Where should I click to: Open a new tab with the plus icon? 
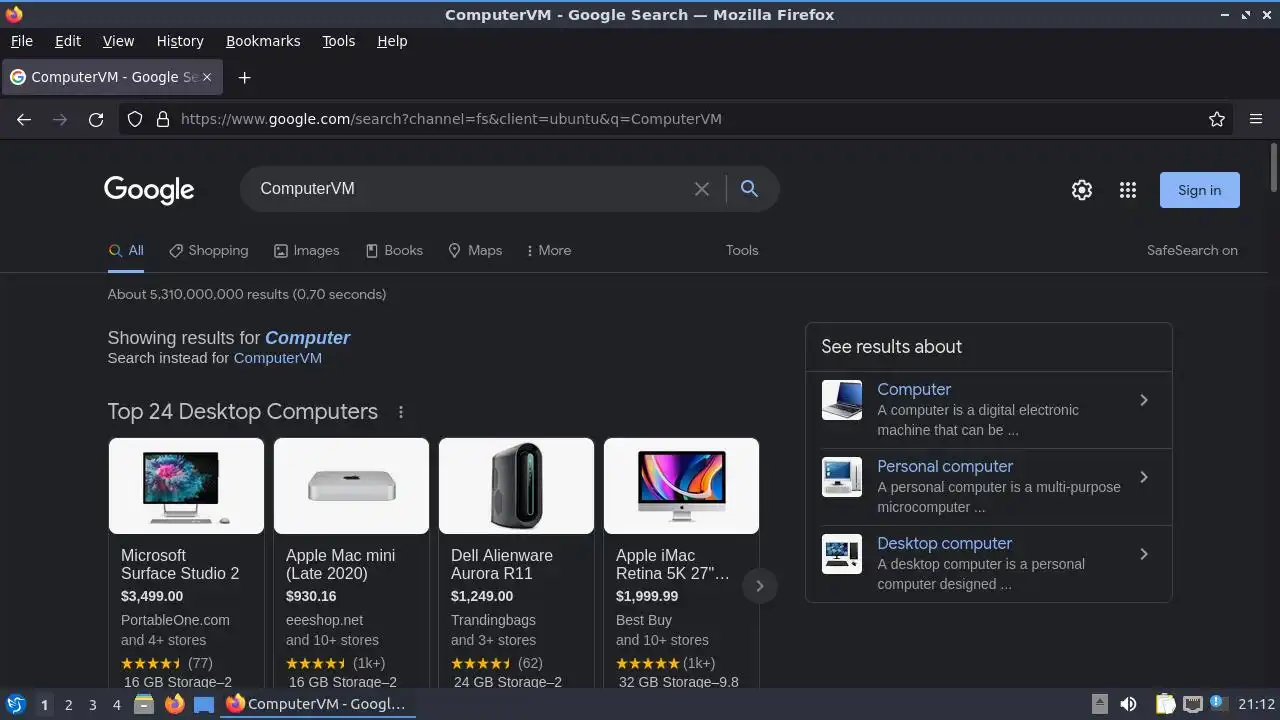coord(244,77)
